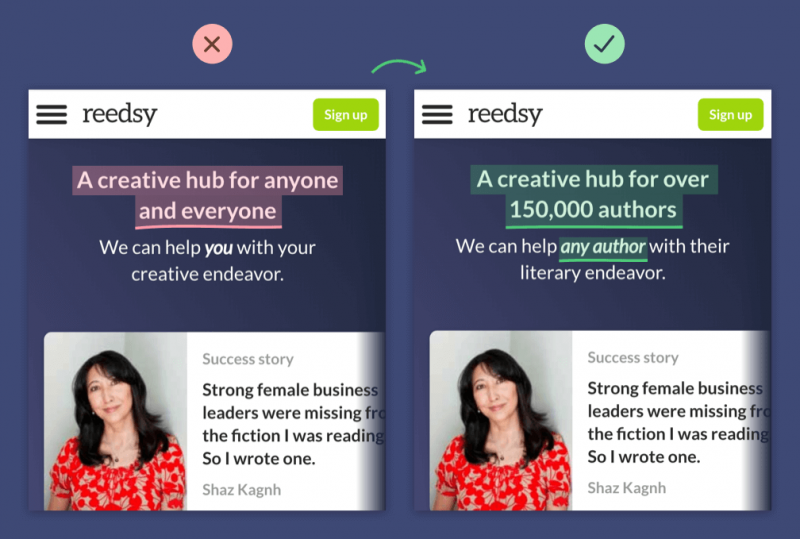Click the pink X circle icon

(x=212, y=44)
